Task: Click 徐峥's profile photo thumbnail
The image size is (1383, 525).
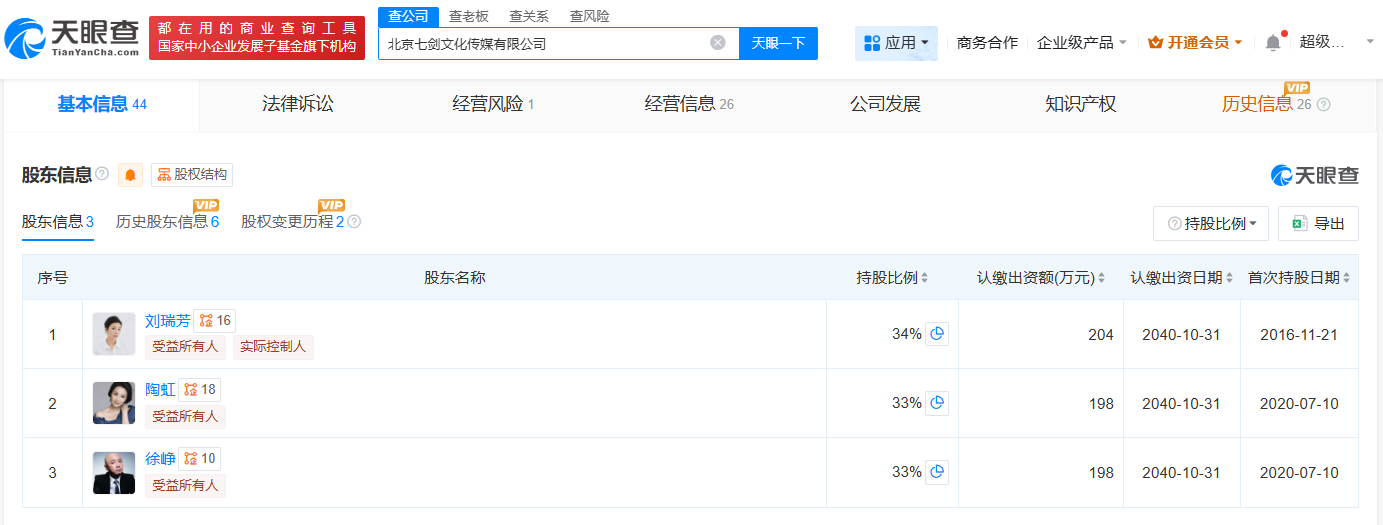Action: (x=114, y=472)
